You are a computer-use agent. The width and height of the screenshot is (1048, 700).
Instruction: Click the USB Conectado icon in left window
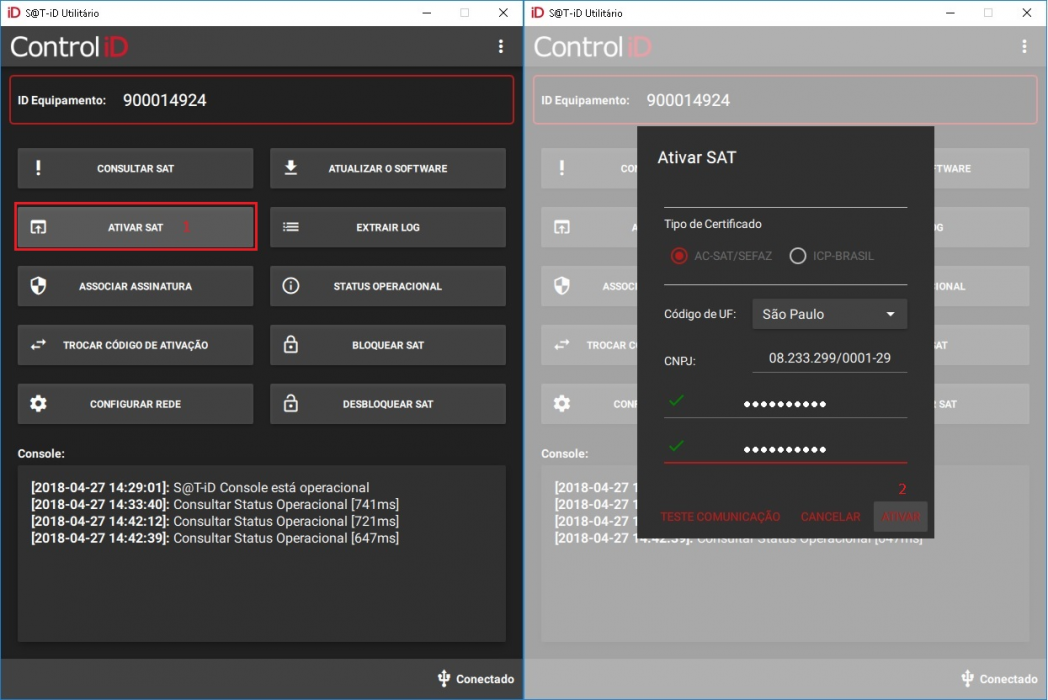click(444, 679)
